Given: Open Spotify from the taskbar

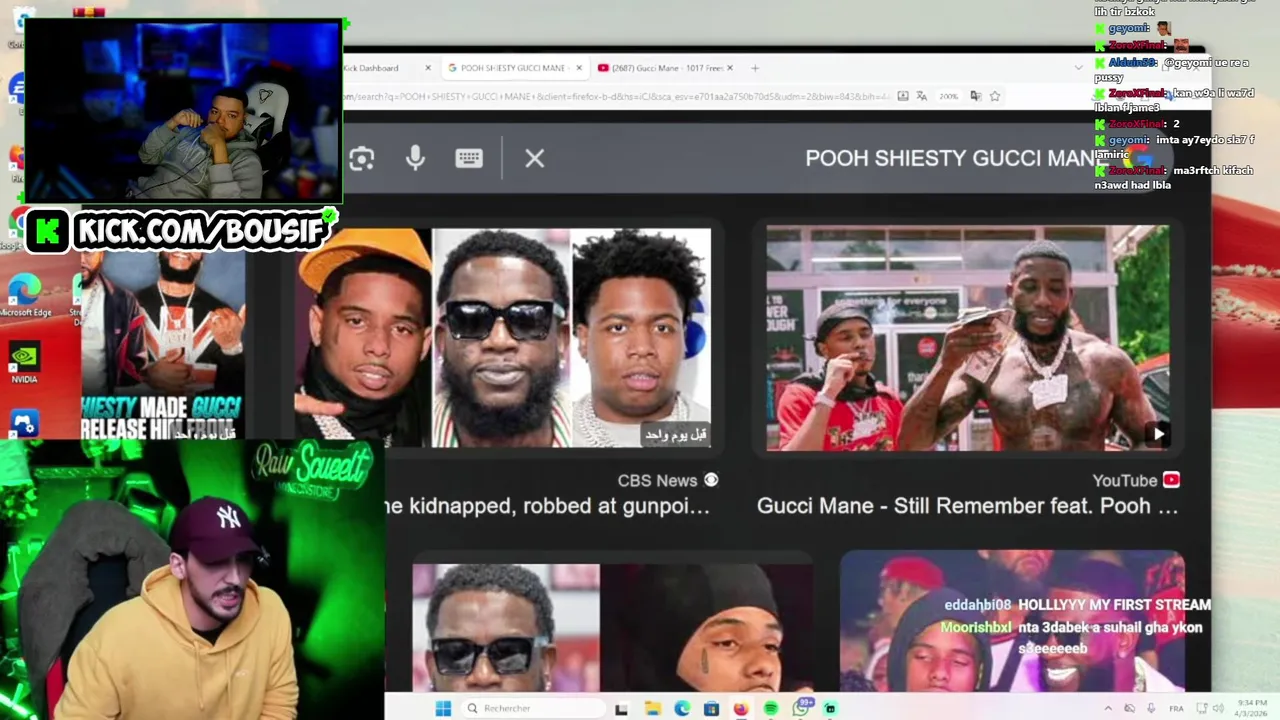Looking at the screenshot, I should (x=770, y=708).
